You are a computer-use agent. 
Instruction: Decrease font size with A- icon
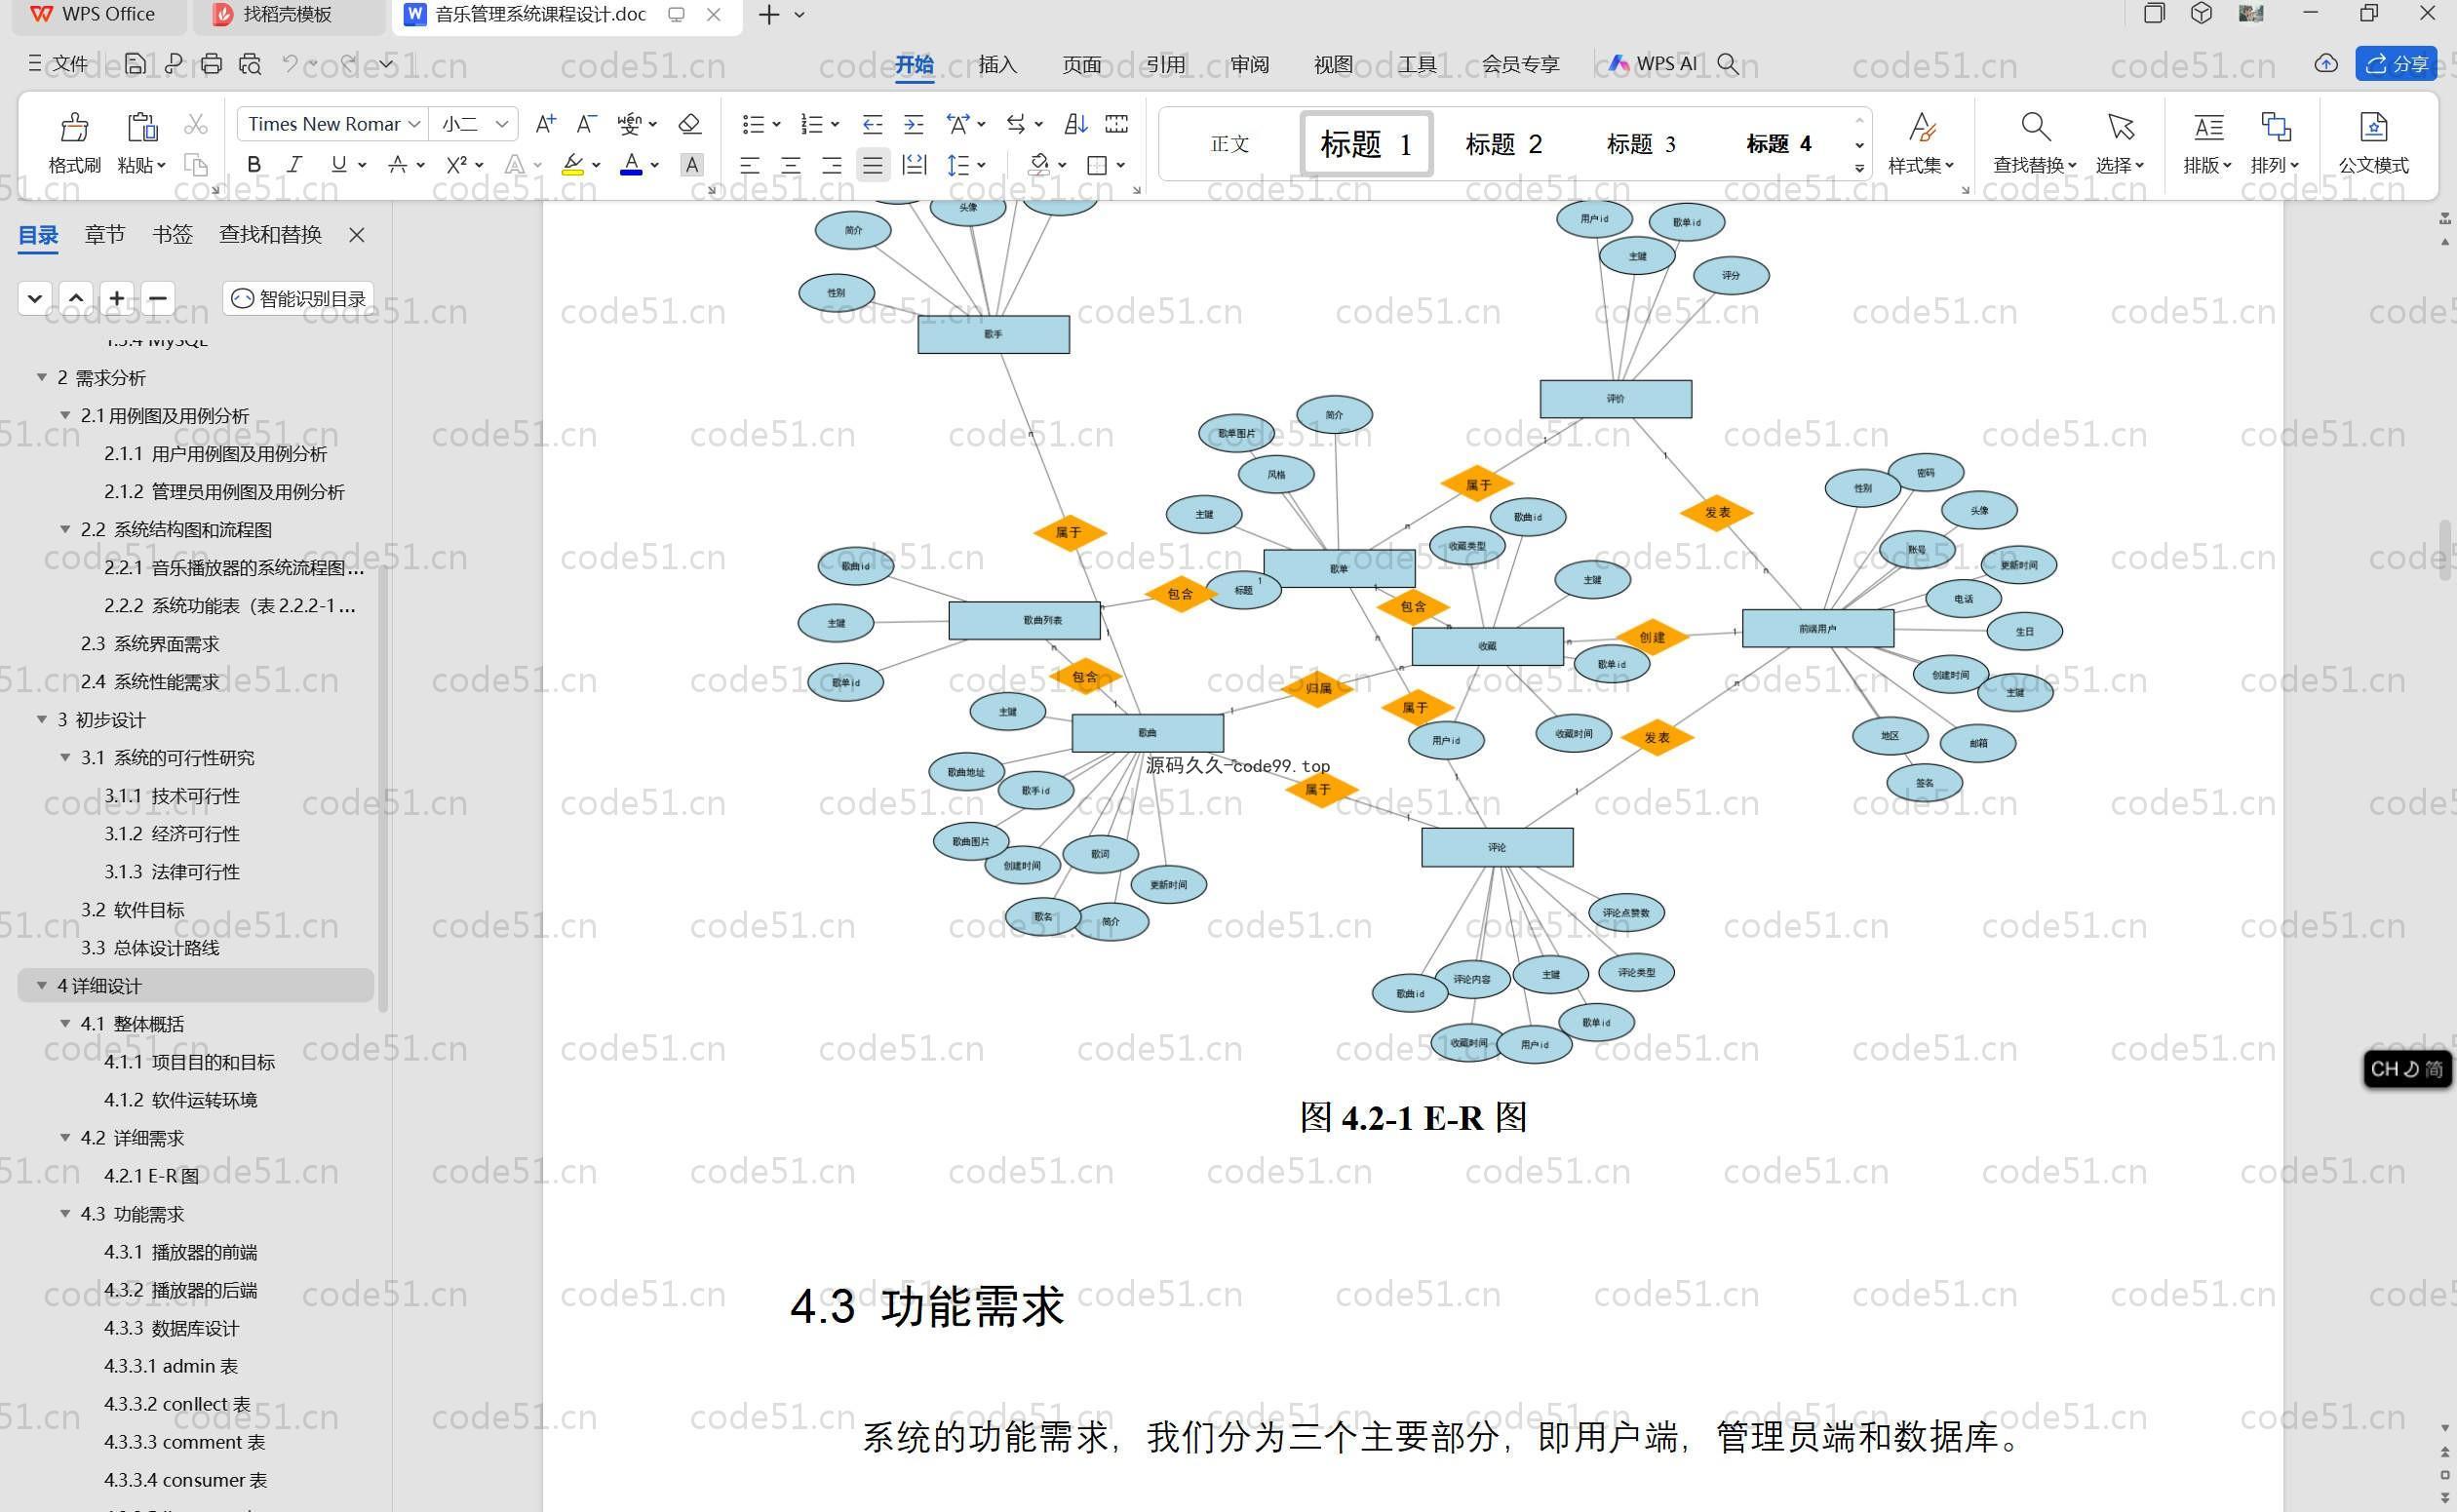click(x=586, y=124)
